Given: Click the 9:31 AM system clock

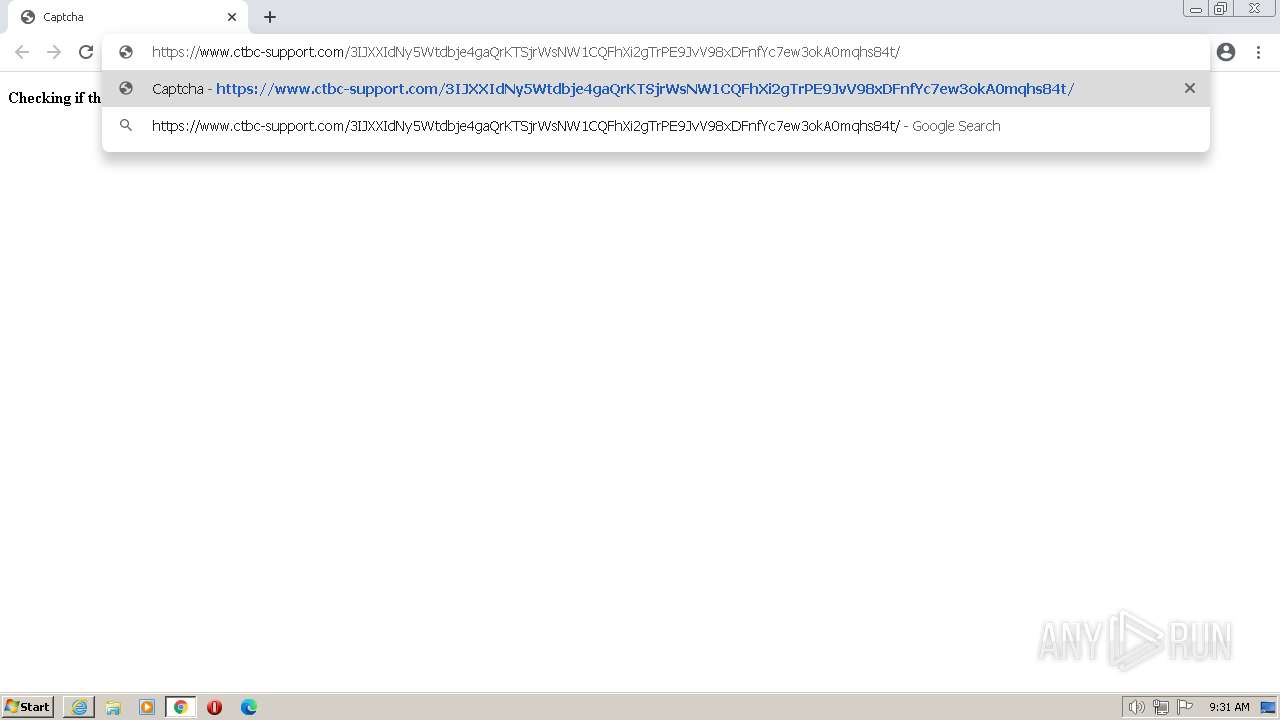Looking at the screenshot, I should tap(1229, 707).
